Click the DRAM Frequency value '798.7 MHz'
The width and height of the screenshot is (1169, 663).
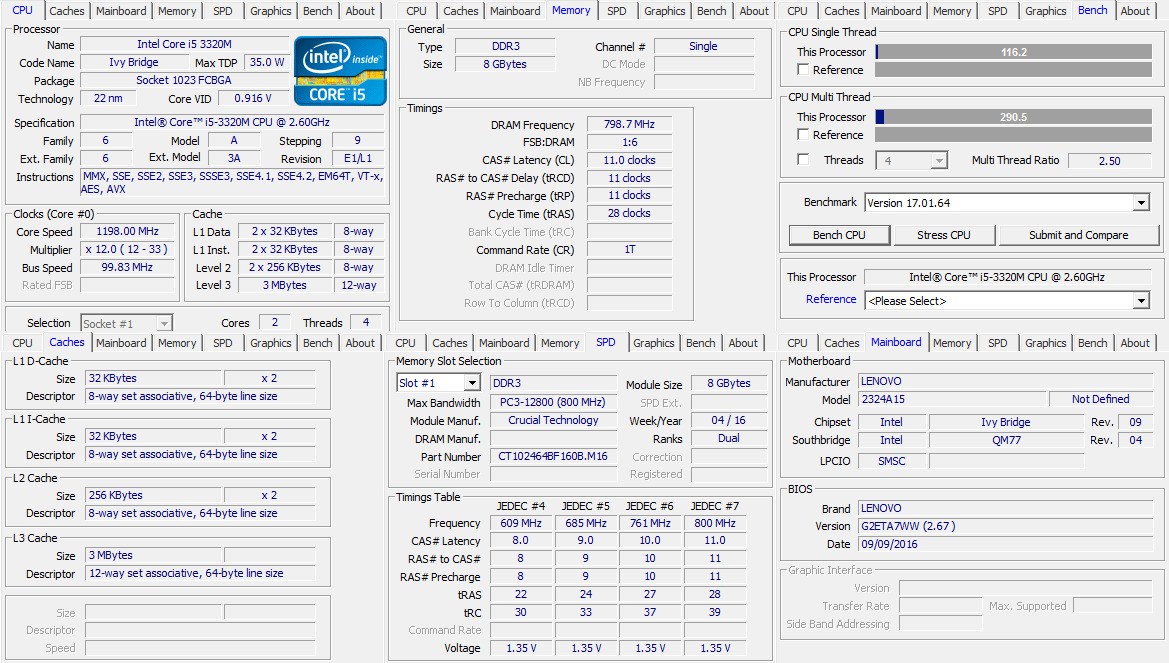coord(629,125)
